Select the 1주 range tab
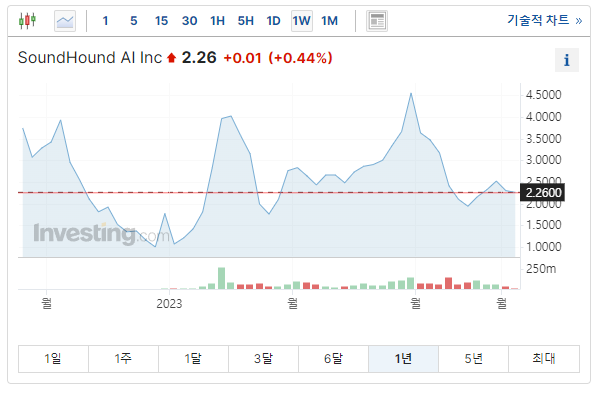The height and width of the screenshot is (397, 605). [x=123, y=359]
